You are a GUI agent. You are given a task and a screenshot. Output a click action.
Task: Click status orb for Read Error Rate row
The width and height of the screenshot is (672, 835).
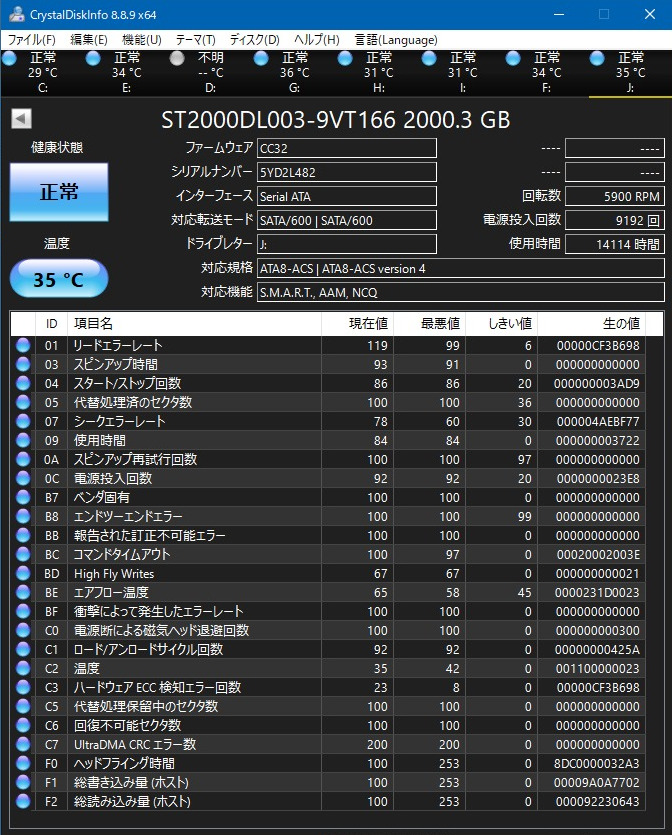point(23,345)
